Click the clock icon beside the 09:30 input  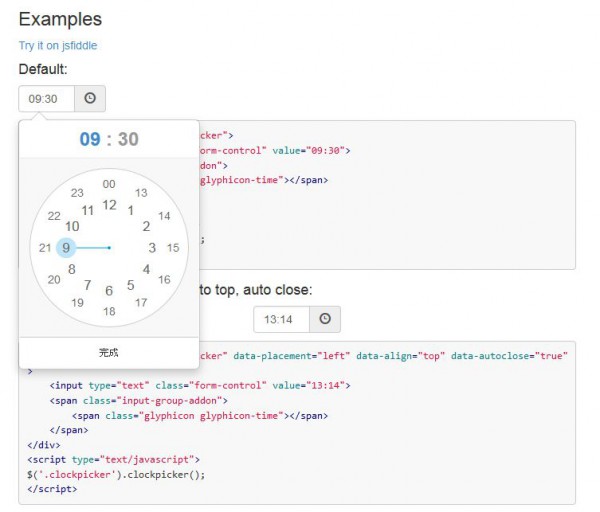(x=90, y=98)
